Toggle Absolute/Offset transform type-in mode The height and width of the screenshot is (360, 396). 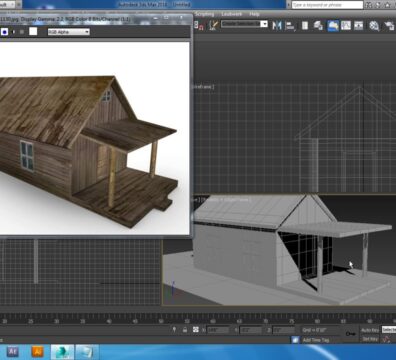196,330
